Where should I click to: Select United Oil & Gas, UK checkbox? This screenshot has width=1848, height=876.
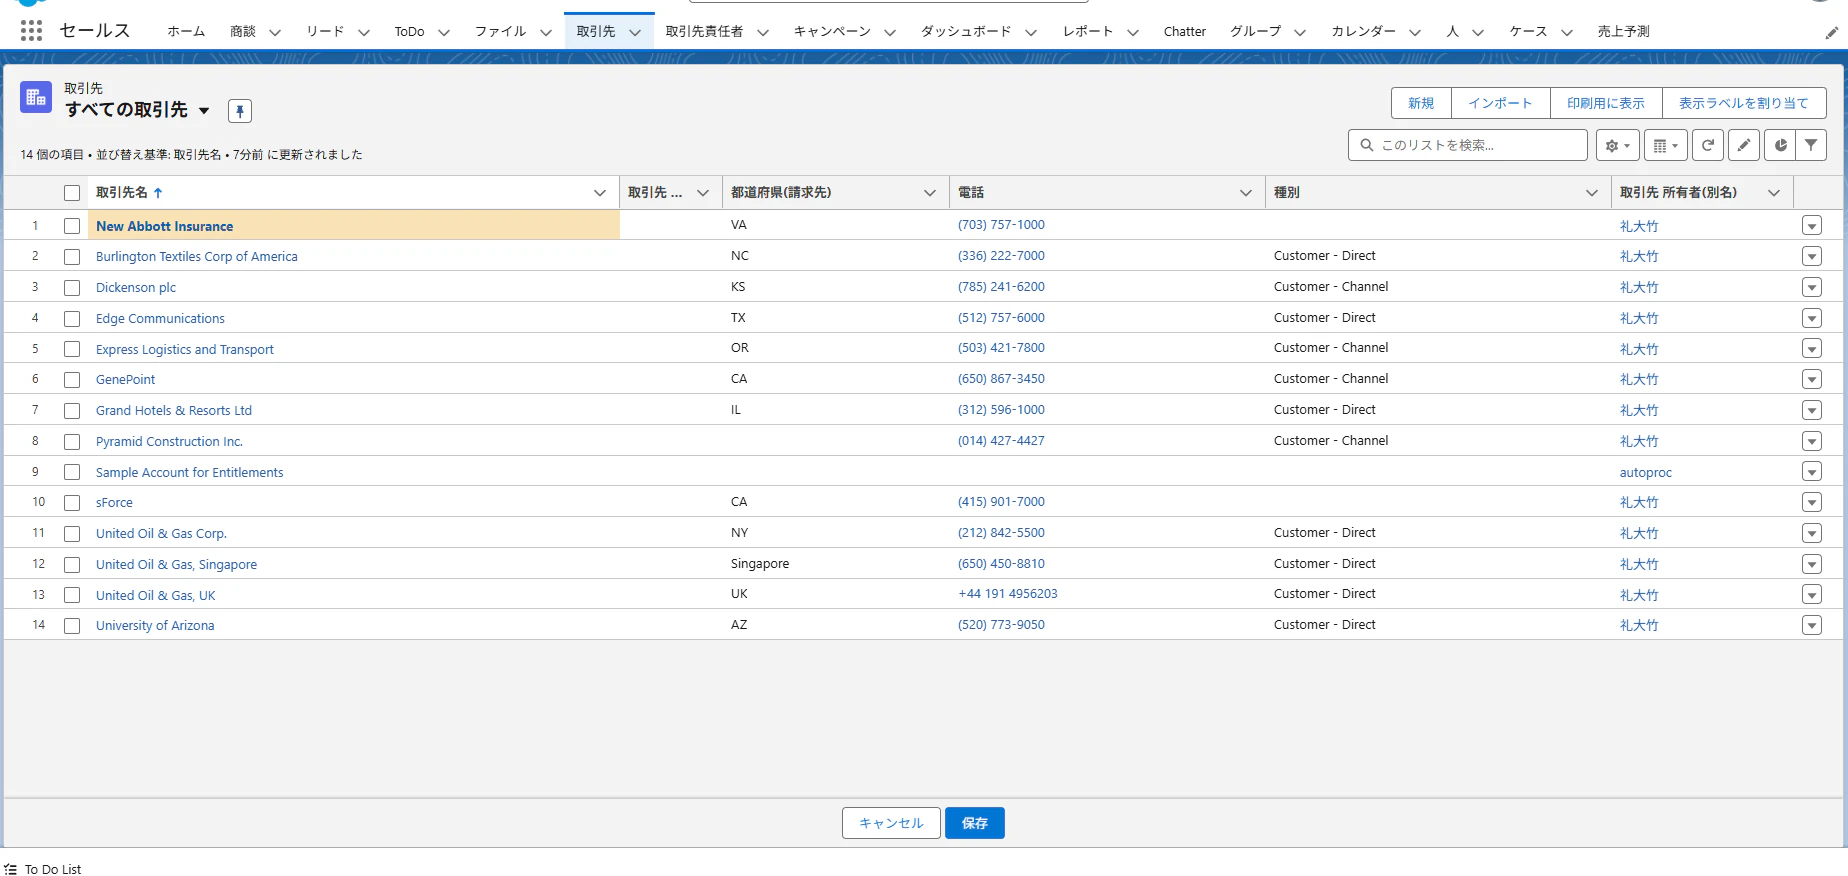[72, 595]
